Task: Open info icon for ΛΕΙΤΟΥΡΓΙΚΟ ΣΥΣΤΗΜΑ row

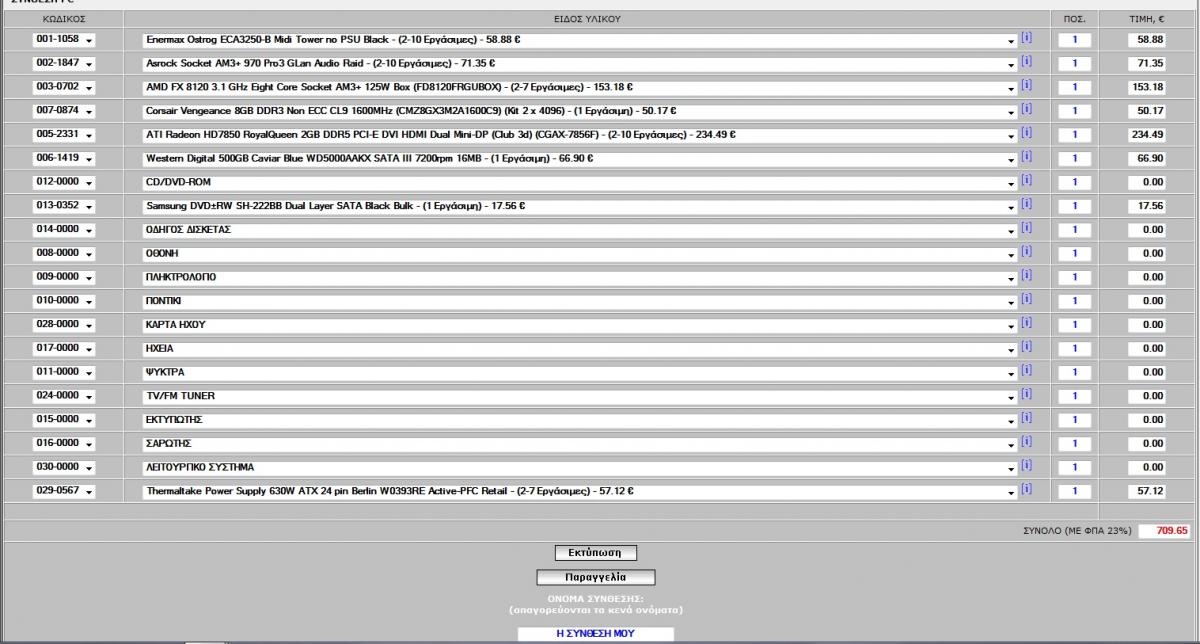Action: pos(1026,466)
